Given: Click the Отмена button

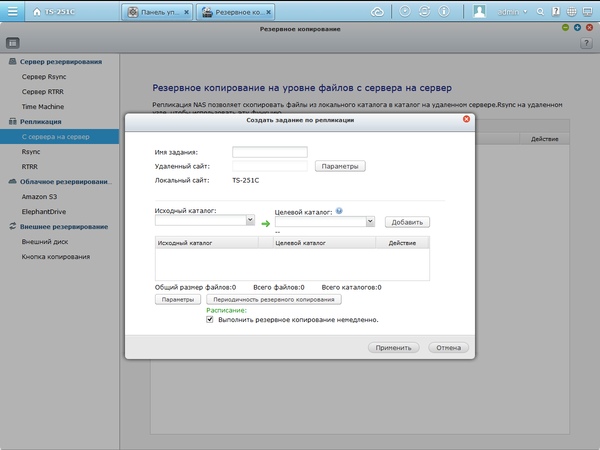Looking at the screenshot, I should 448,348.
